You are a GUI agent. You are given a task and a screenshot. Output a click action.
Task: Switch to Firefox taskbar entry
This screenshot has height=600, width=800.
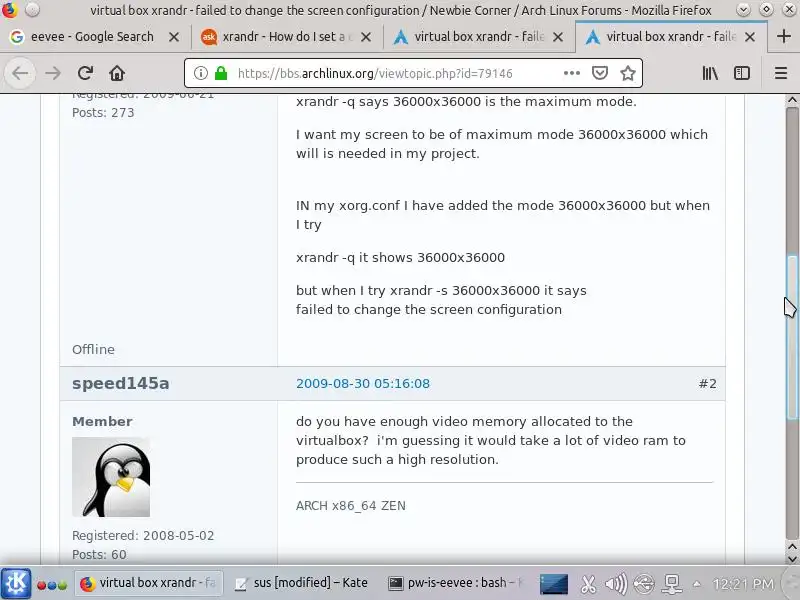(148, 583)
